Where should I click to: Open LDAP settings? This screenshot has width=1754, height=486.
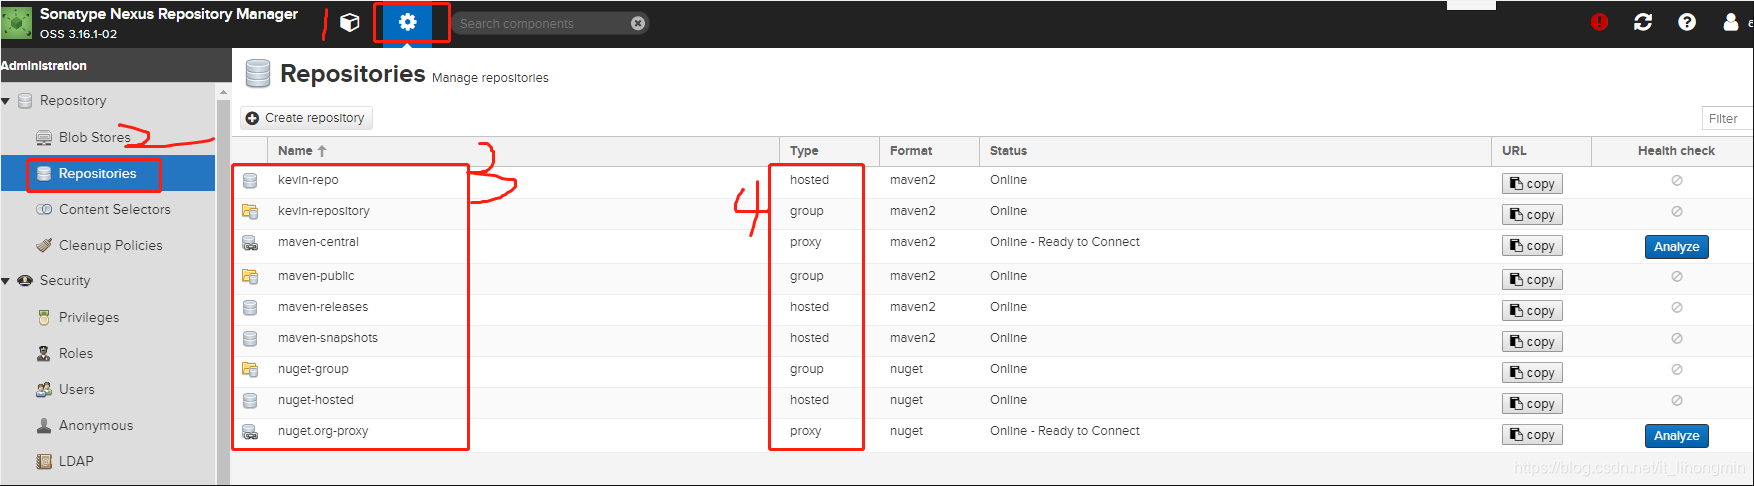click(x=75, y=461)
